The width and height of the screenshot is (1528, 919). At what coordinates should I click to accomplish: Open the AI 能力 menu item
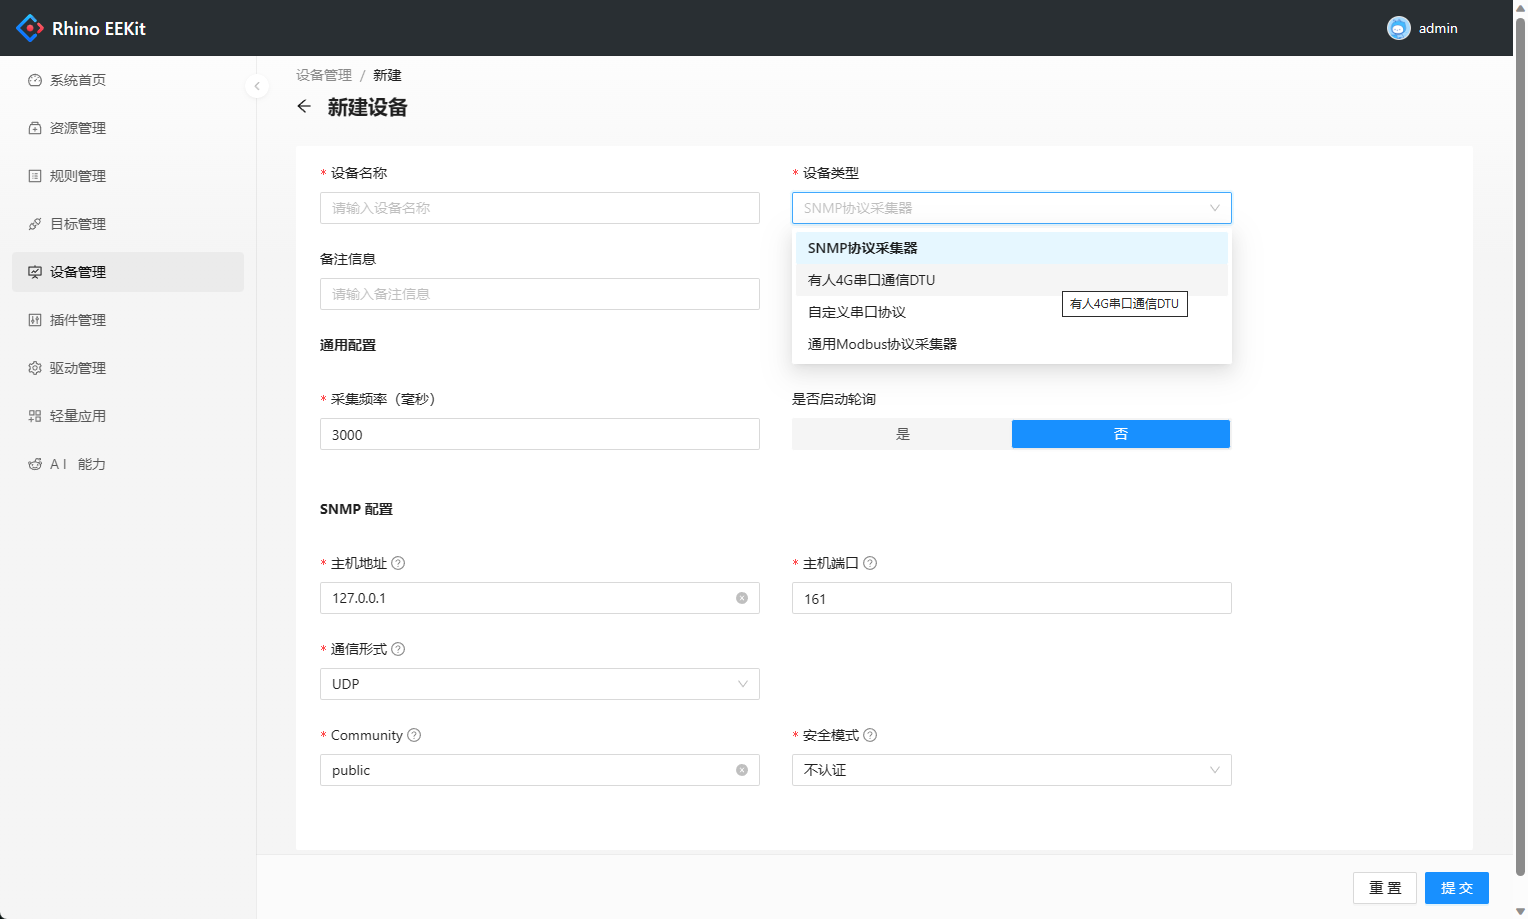[128, 464]
